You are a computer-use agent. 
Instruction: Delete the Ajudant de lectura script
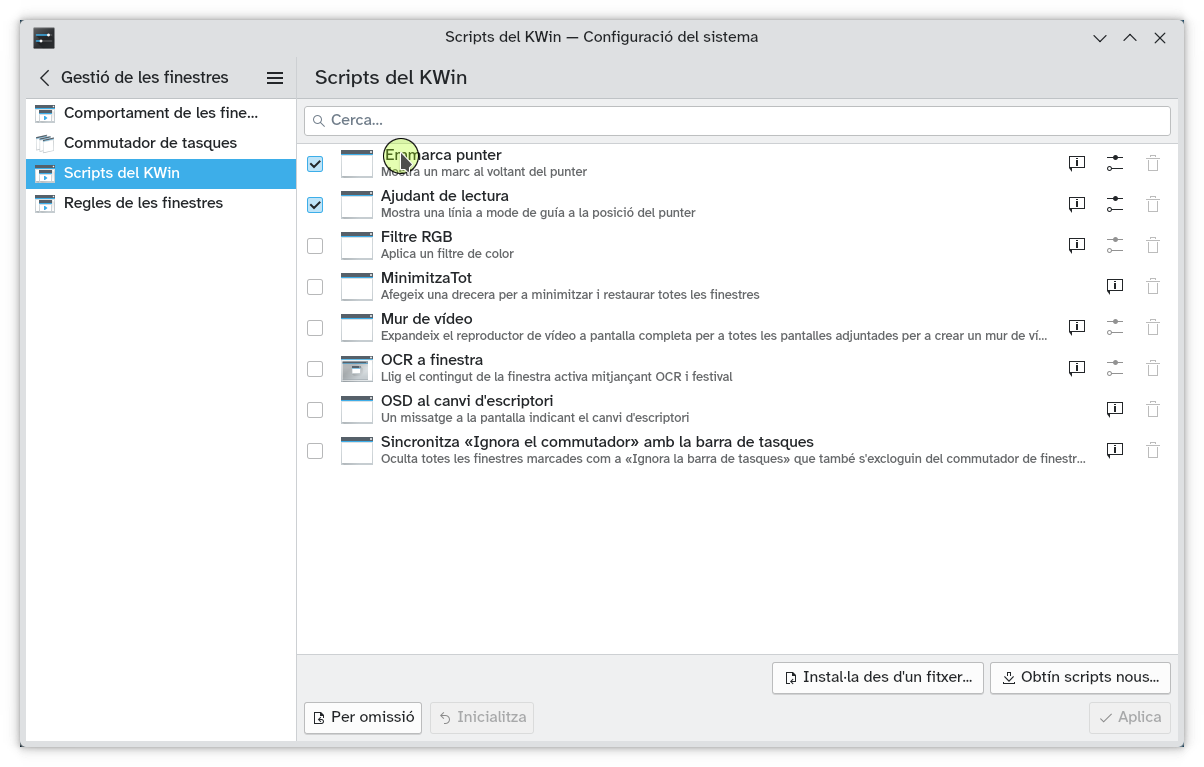(1153, 204)
